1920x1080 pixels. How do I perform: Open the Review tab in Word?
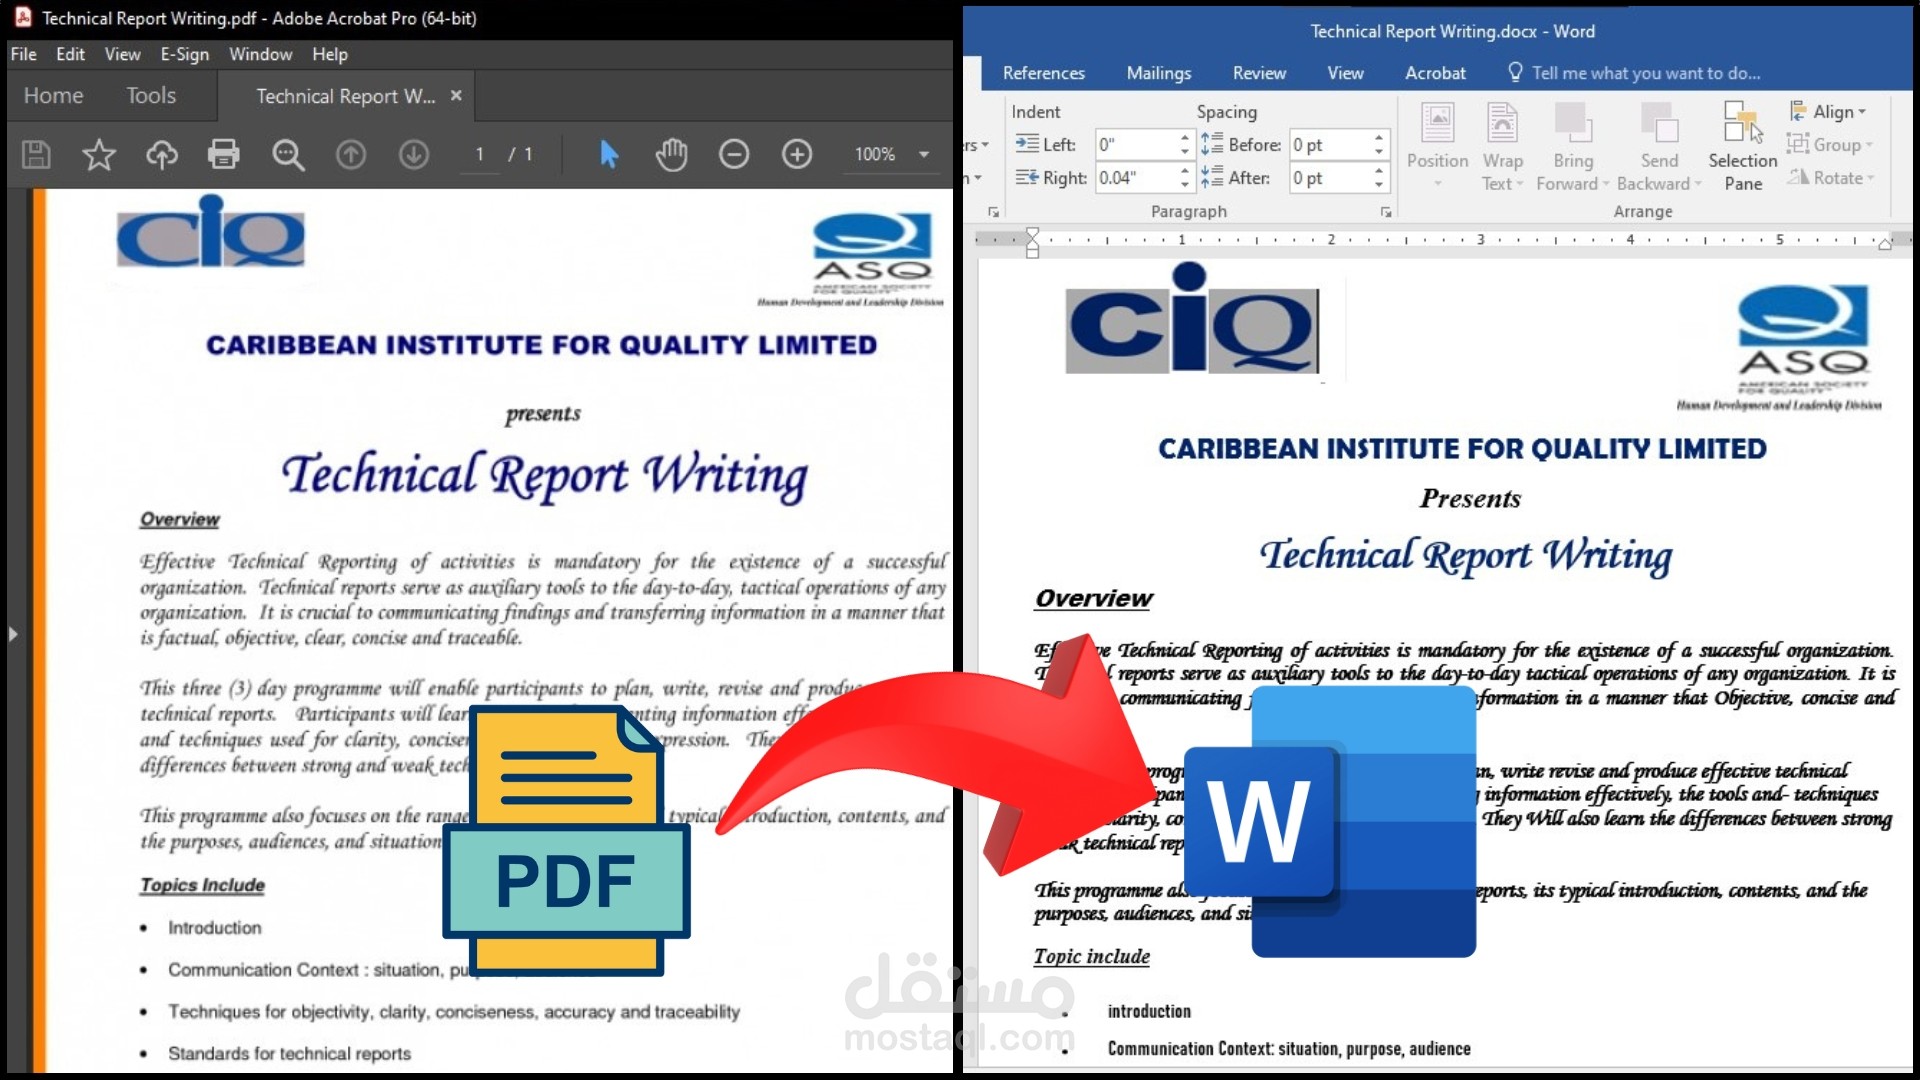pyautogui.click(x=1259, y=73)
